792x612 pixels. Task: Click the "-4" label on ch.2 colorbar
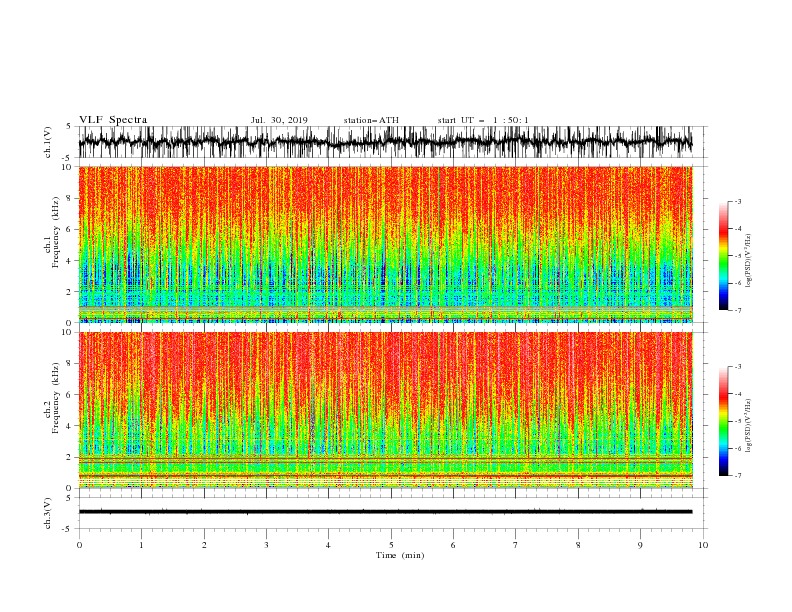[737, 394]
